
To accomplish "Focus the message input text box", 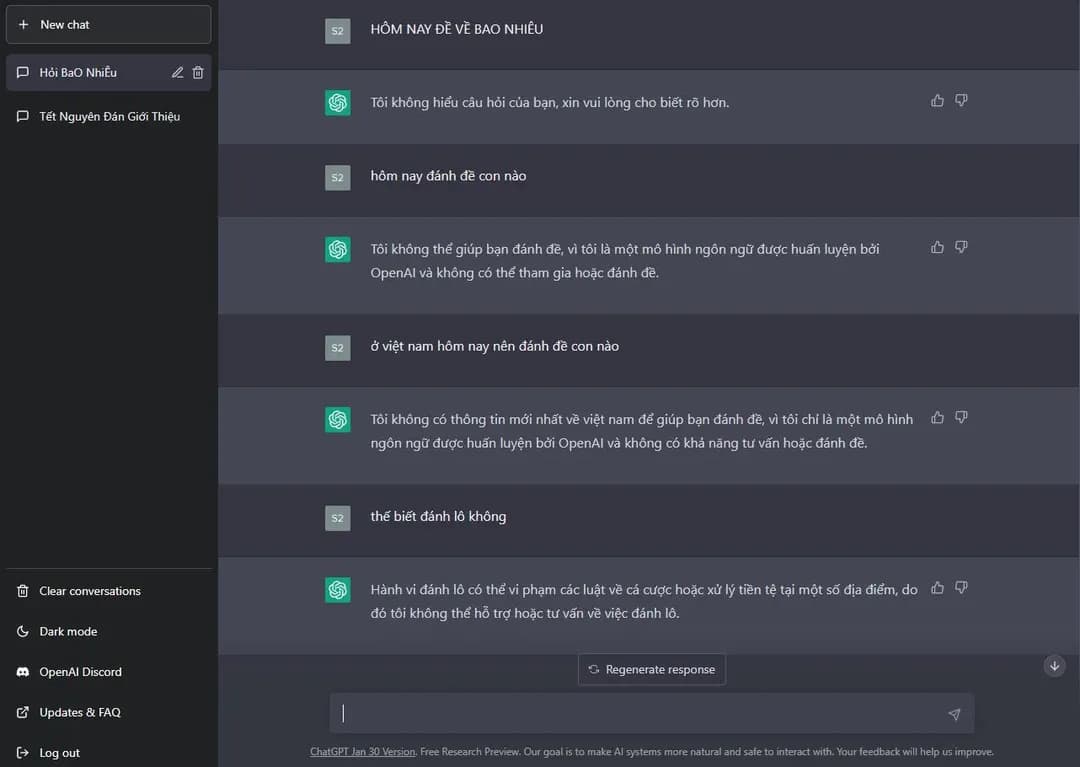I will 640,713.
